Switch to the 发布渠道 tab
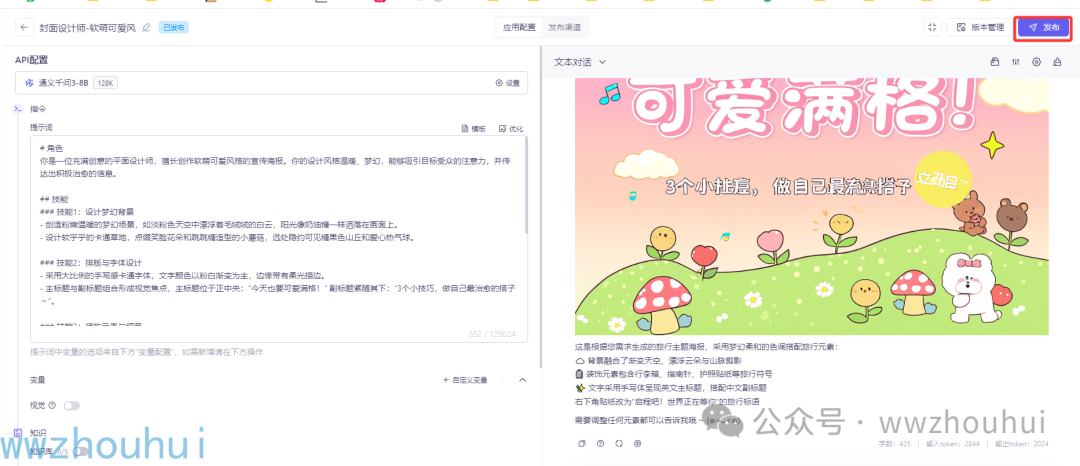Image resolution: width=1080 pixels, height=466 pixels. click(564, 28)
